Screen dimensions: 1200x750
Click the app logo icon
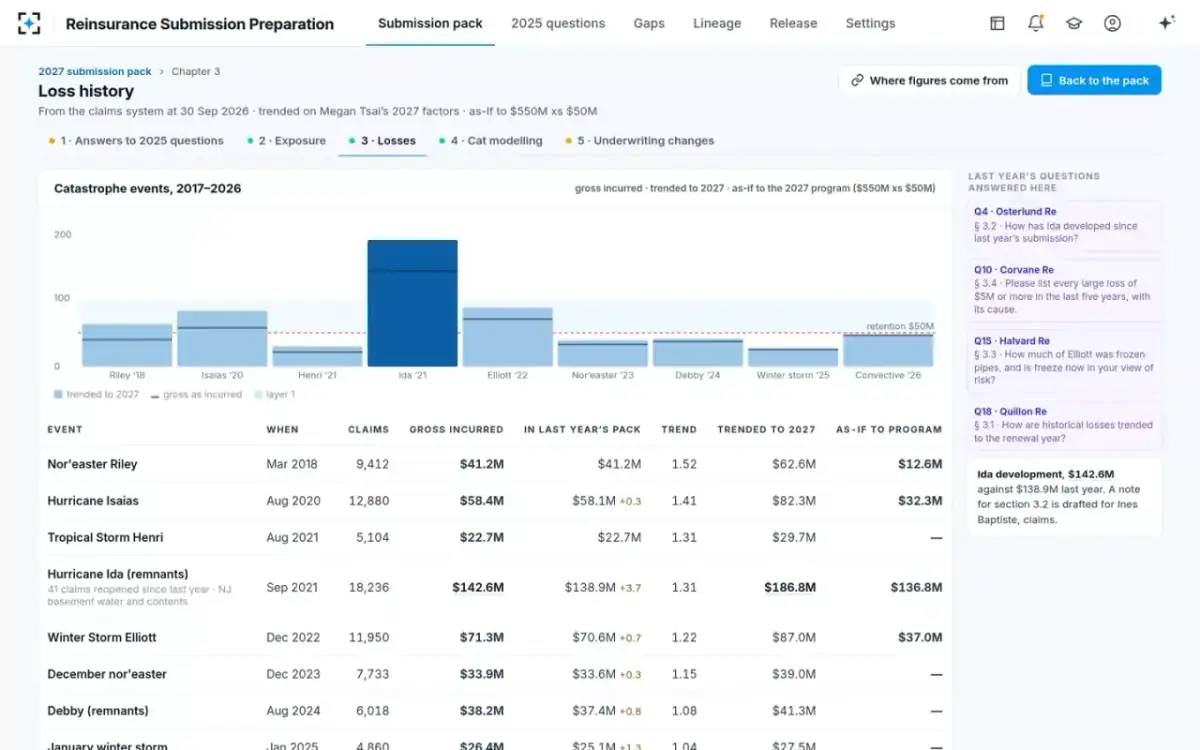tap(29, 23)
